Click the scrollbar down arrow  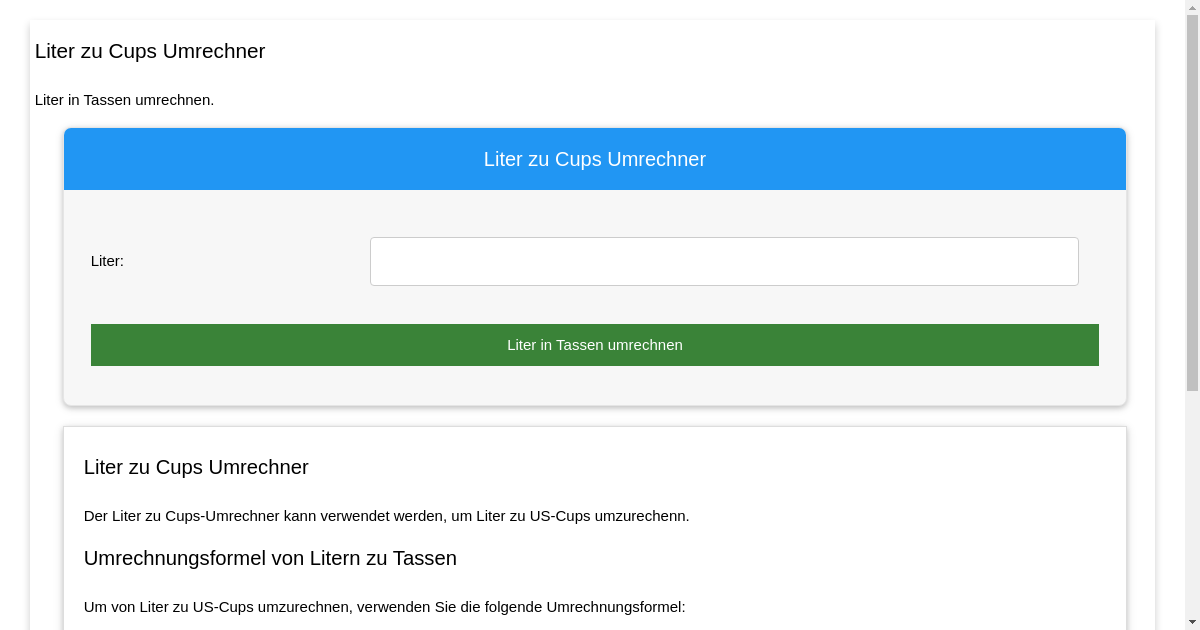tap(1192, 622)
